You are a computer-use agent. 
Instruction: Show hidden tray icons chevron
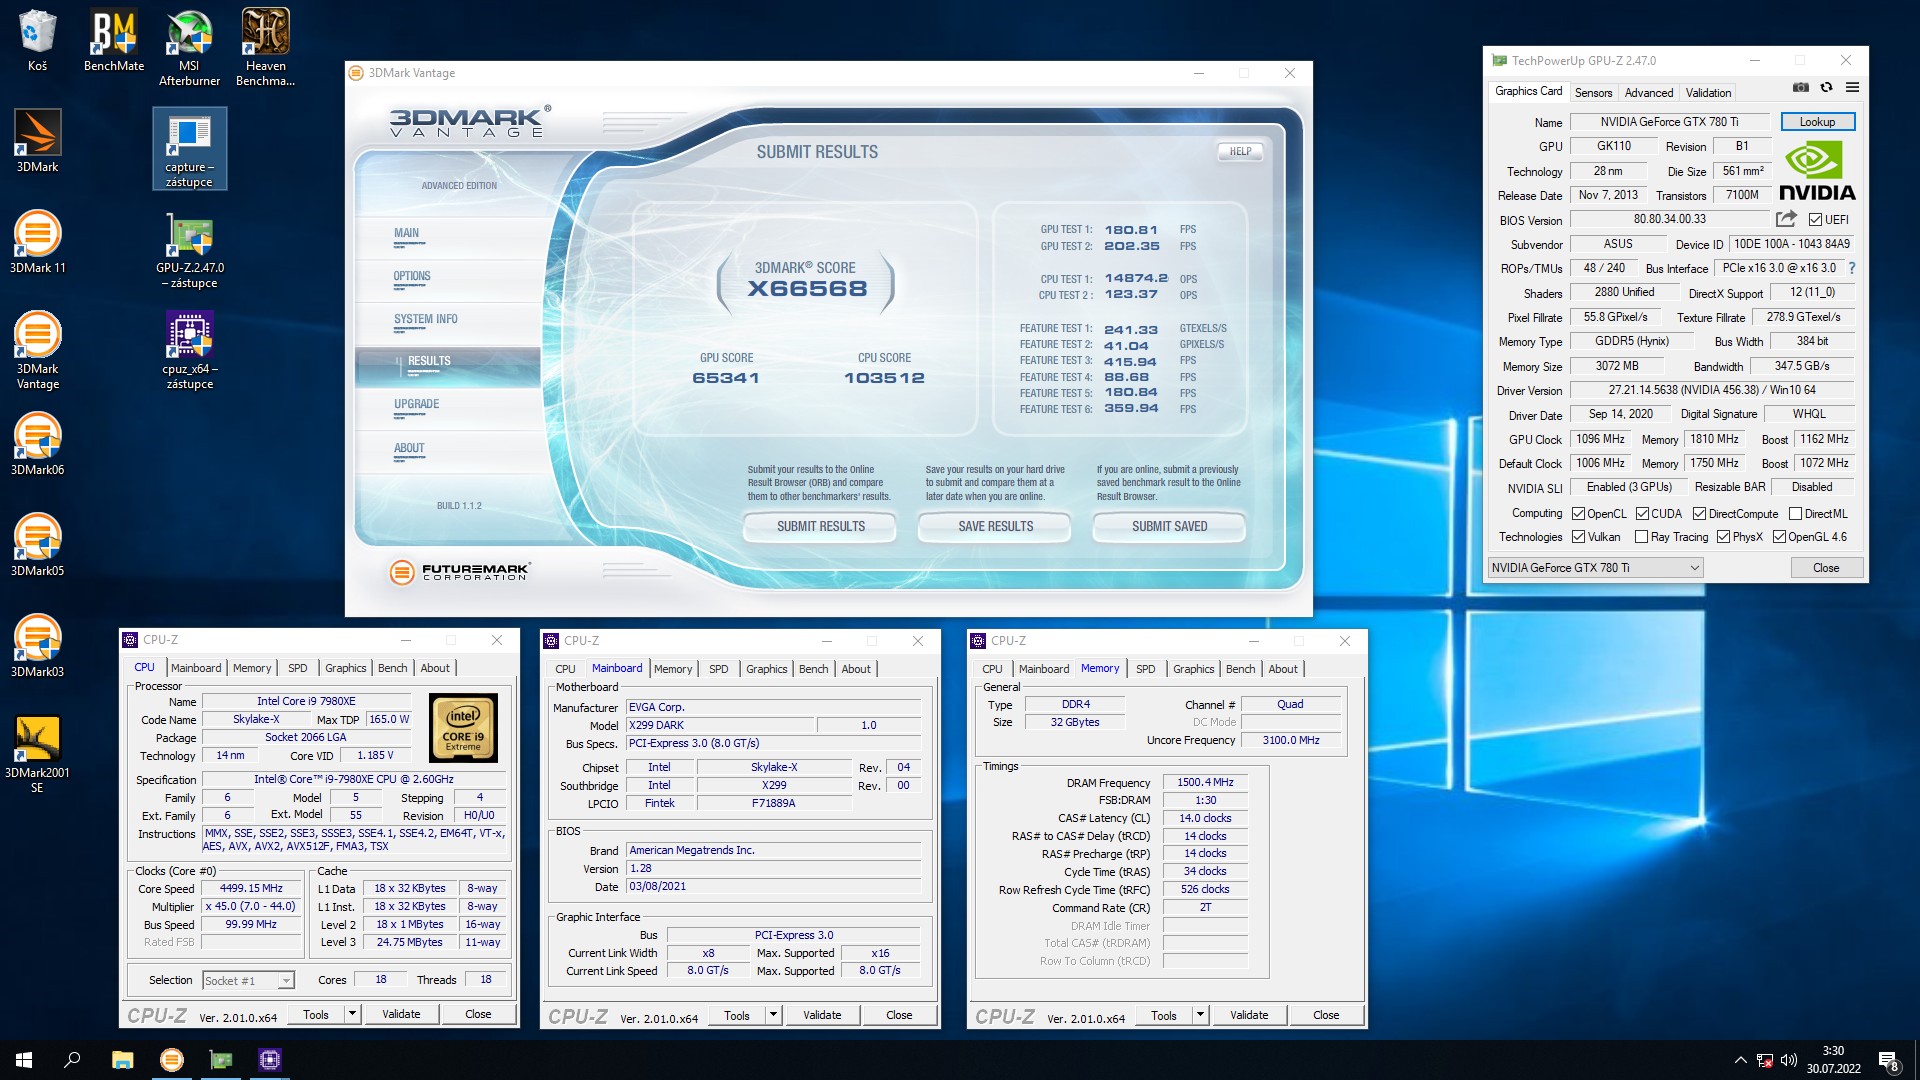1740,1060
